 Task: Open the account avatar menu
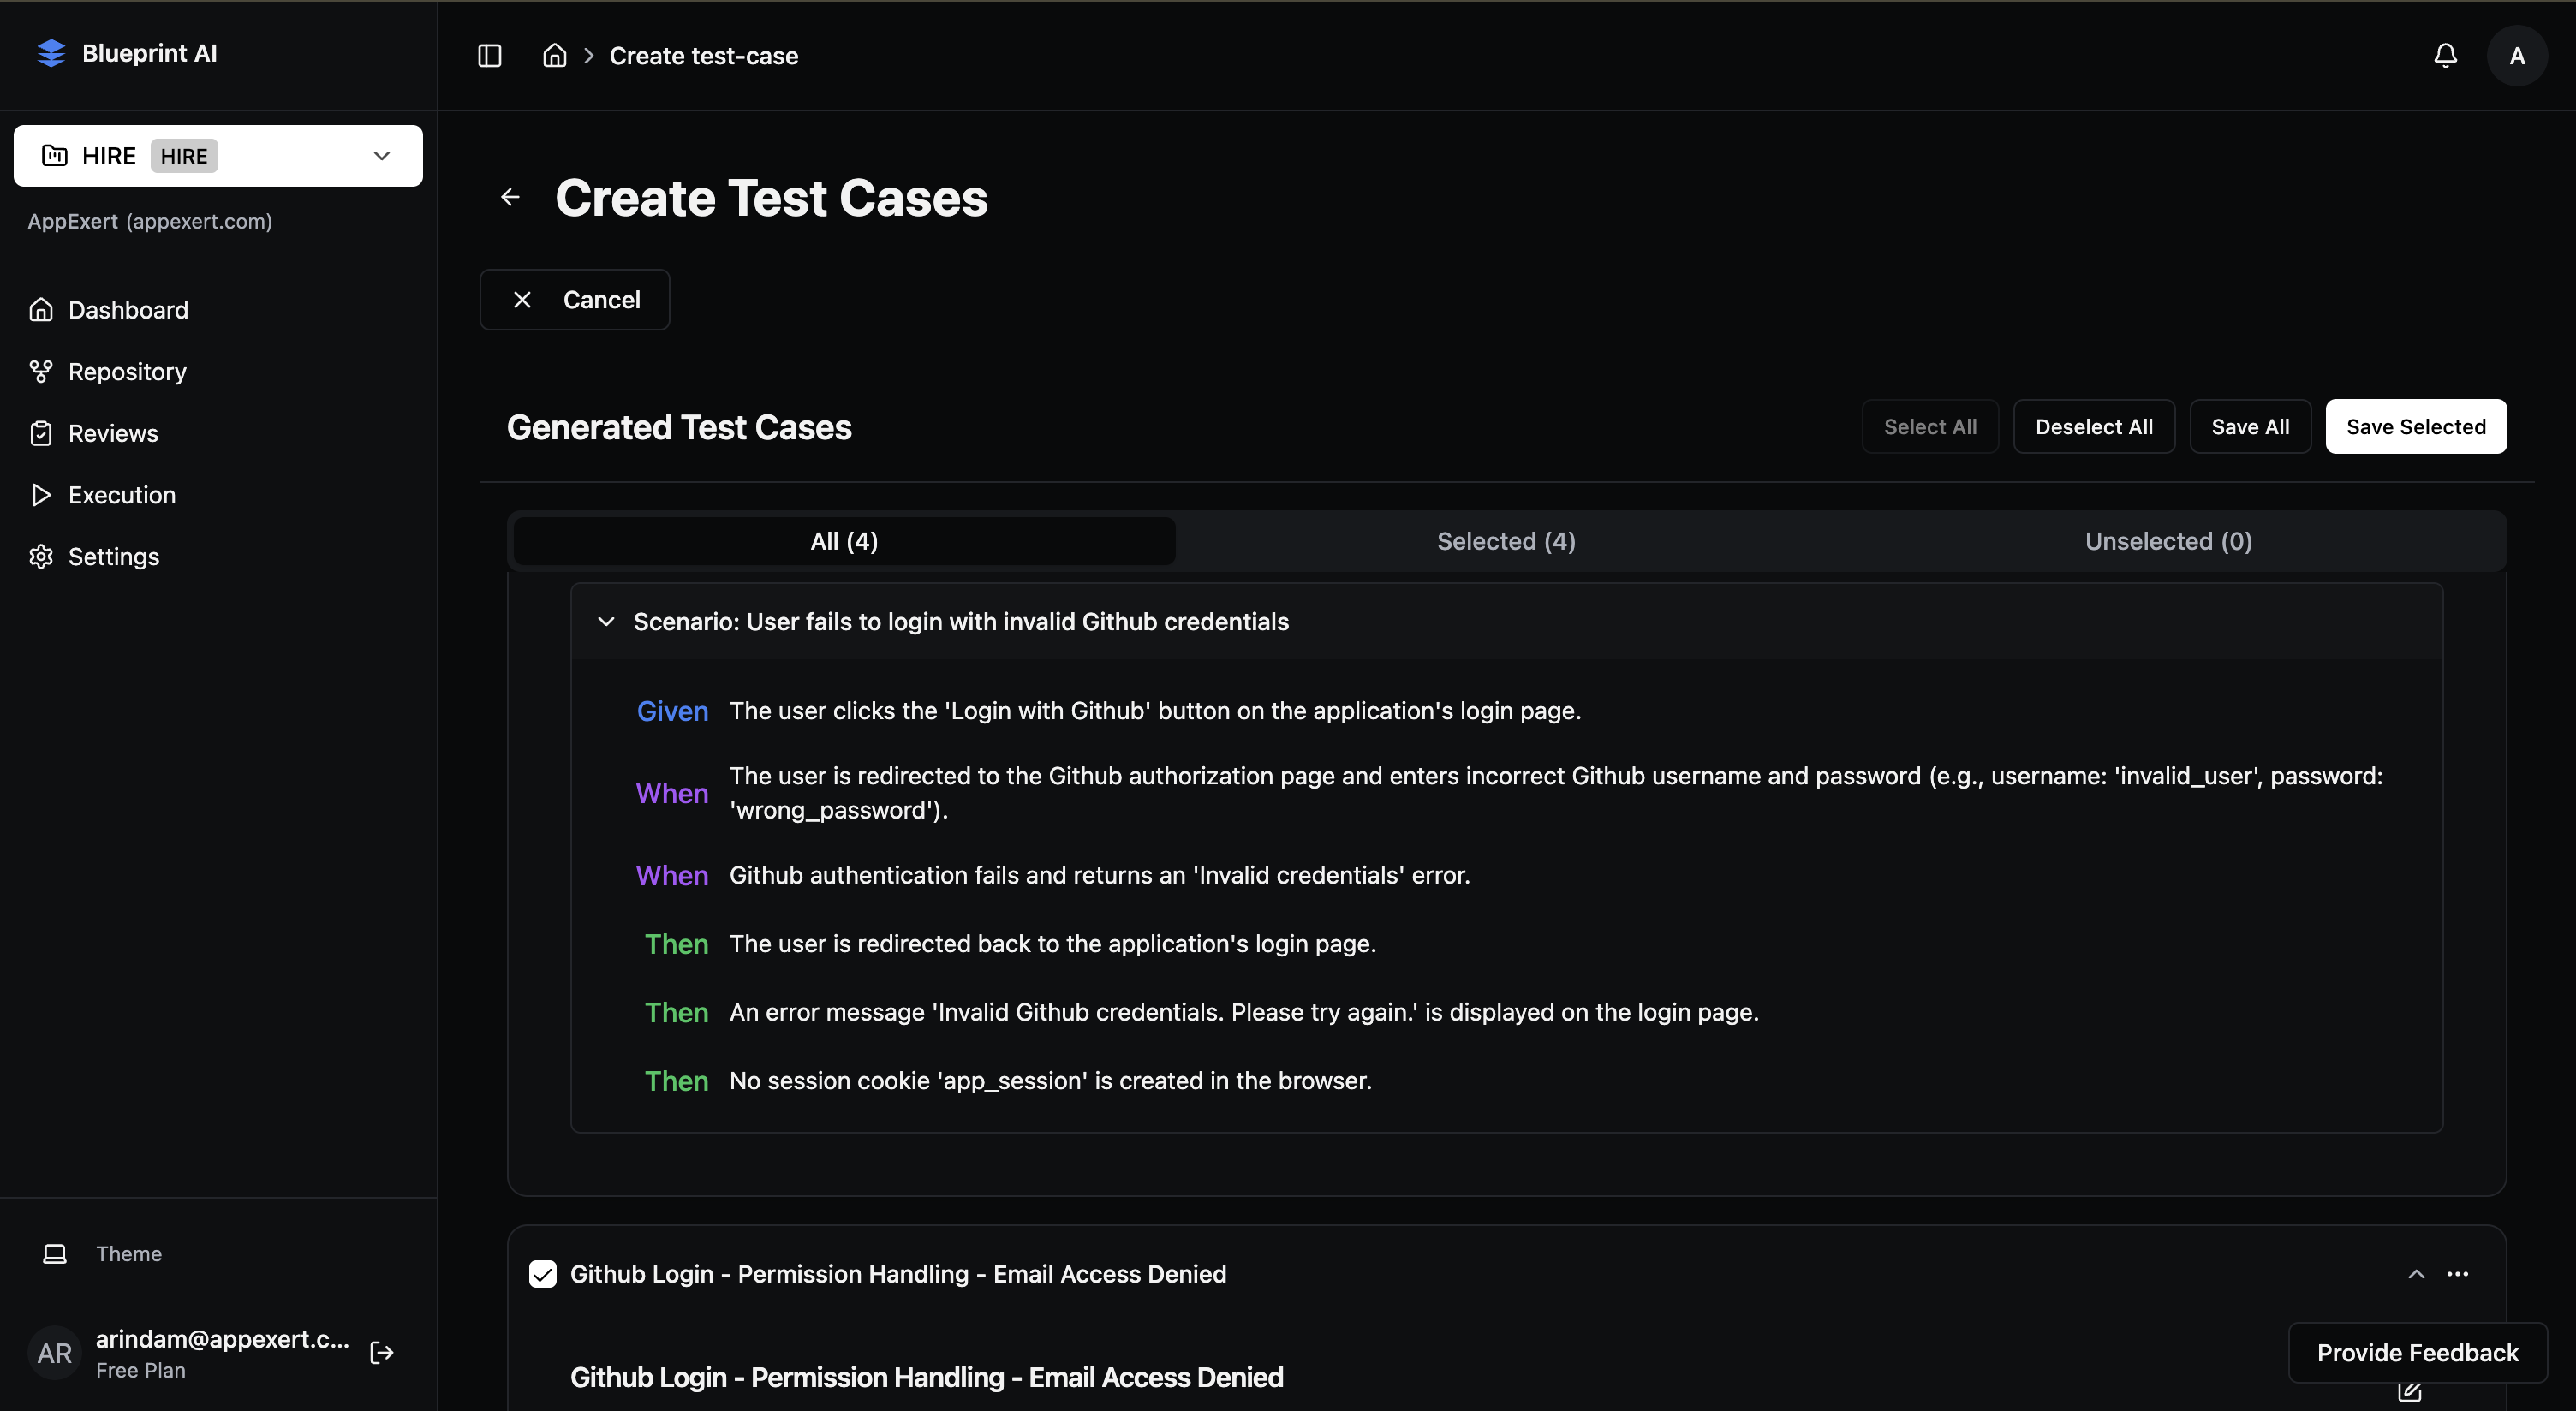tap(2518, 55)
